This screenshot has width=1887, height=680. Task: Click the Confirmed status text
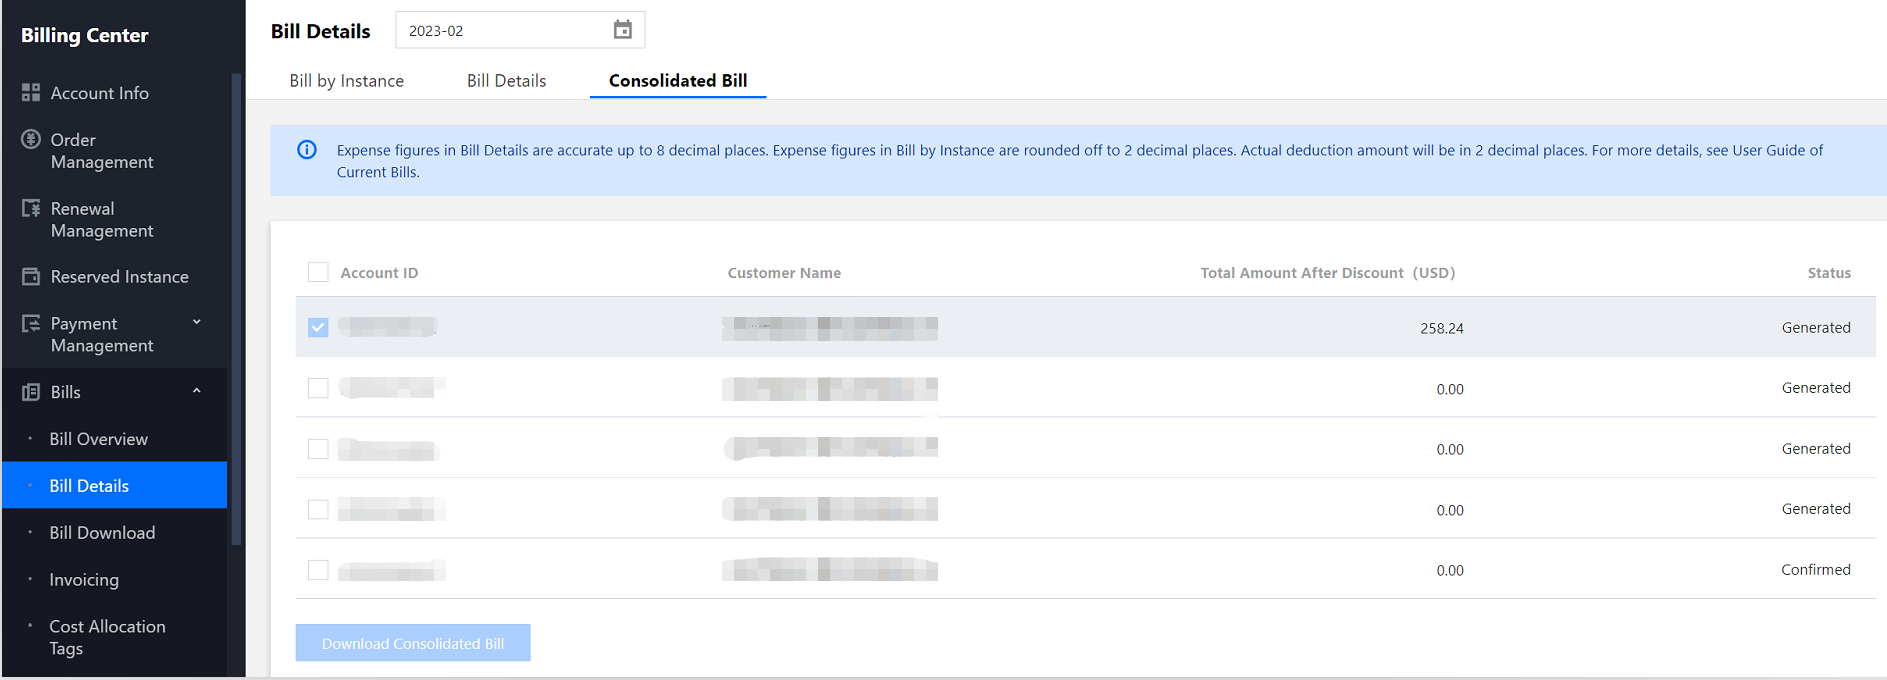(1815, 570)
